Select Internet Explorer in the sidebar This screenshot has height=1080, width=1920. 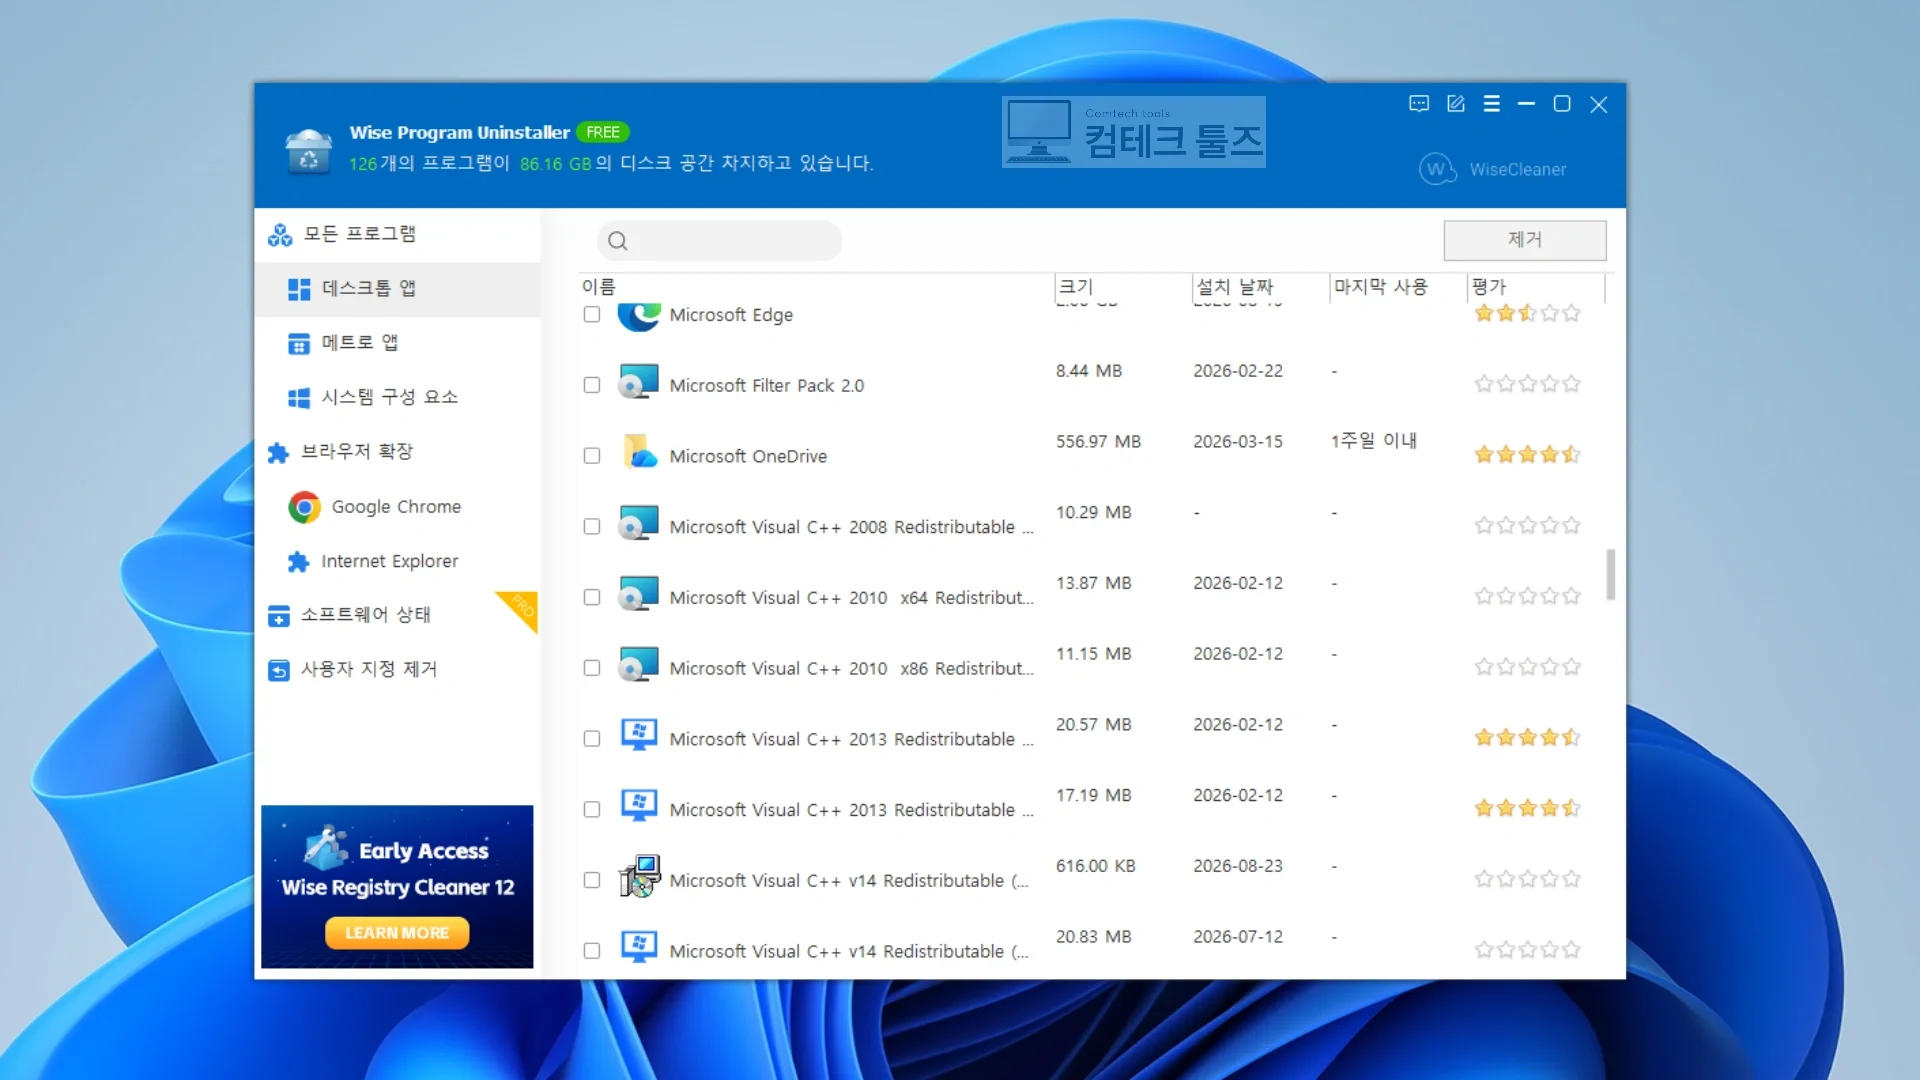[x=397, y=561]
